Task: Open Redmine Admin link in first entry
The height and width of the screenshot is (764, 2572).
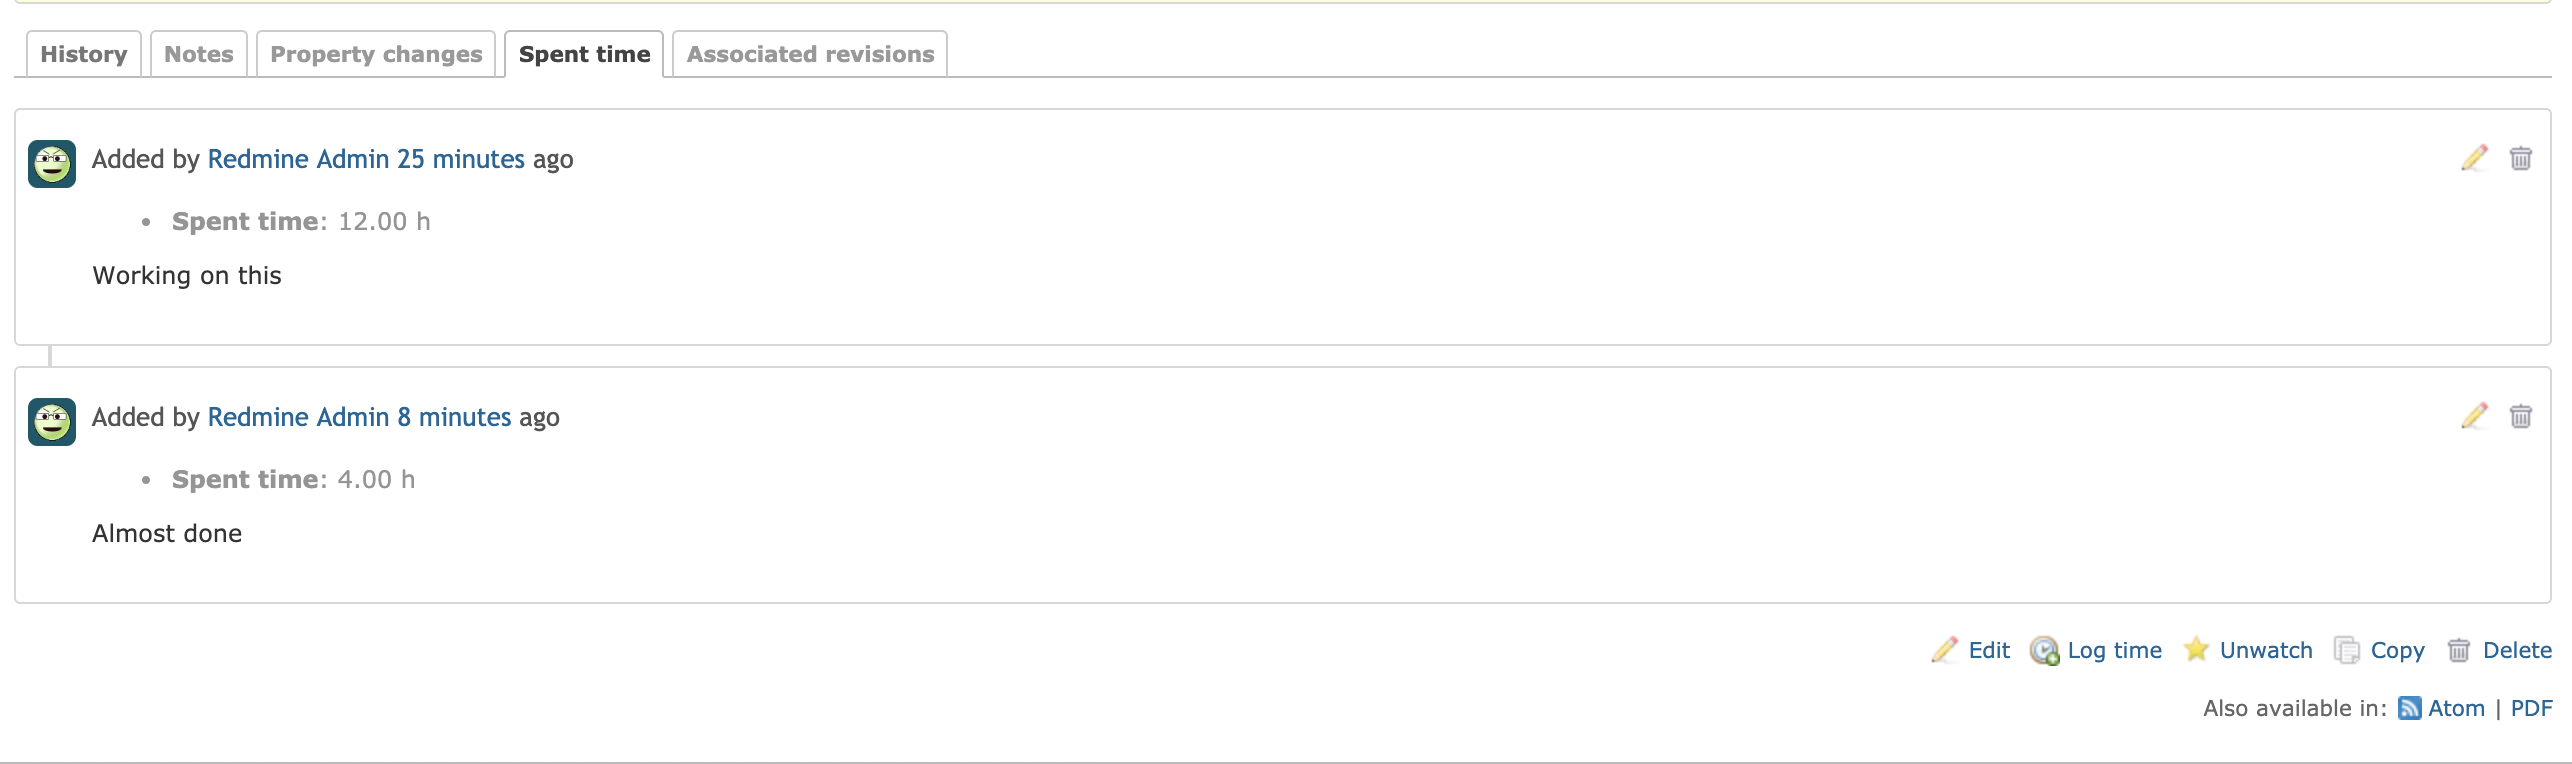Action: (298, 159)
